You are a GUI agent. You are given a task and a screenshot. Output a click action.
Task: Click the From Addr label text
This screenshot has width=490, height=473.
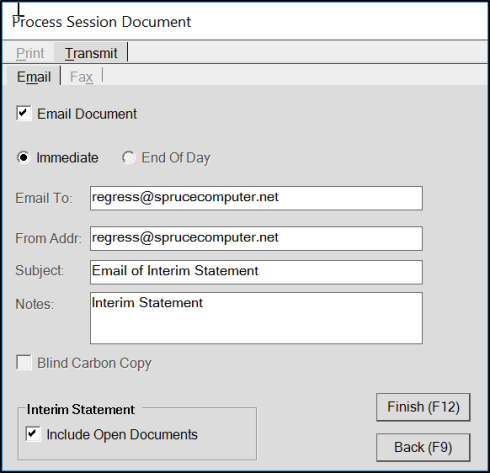click(48, 238)
